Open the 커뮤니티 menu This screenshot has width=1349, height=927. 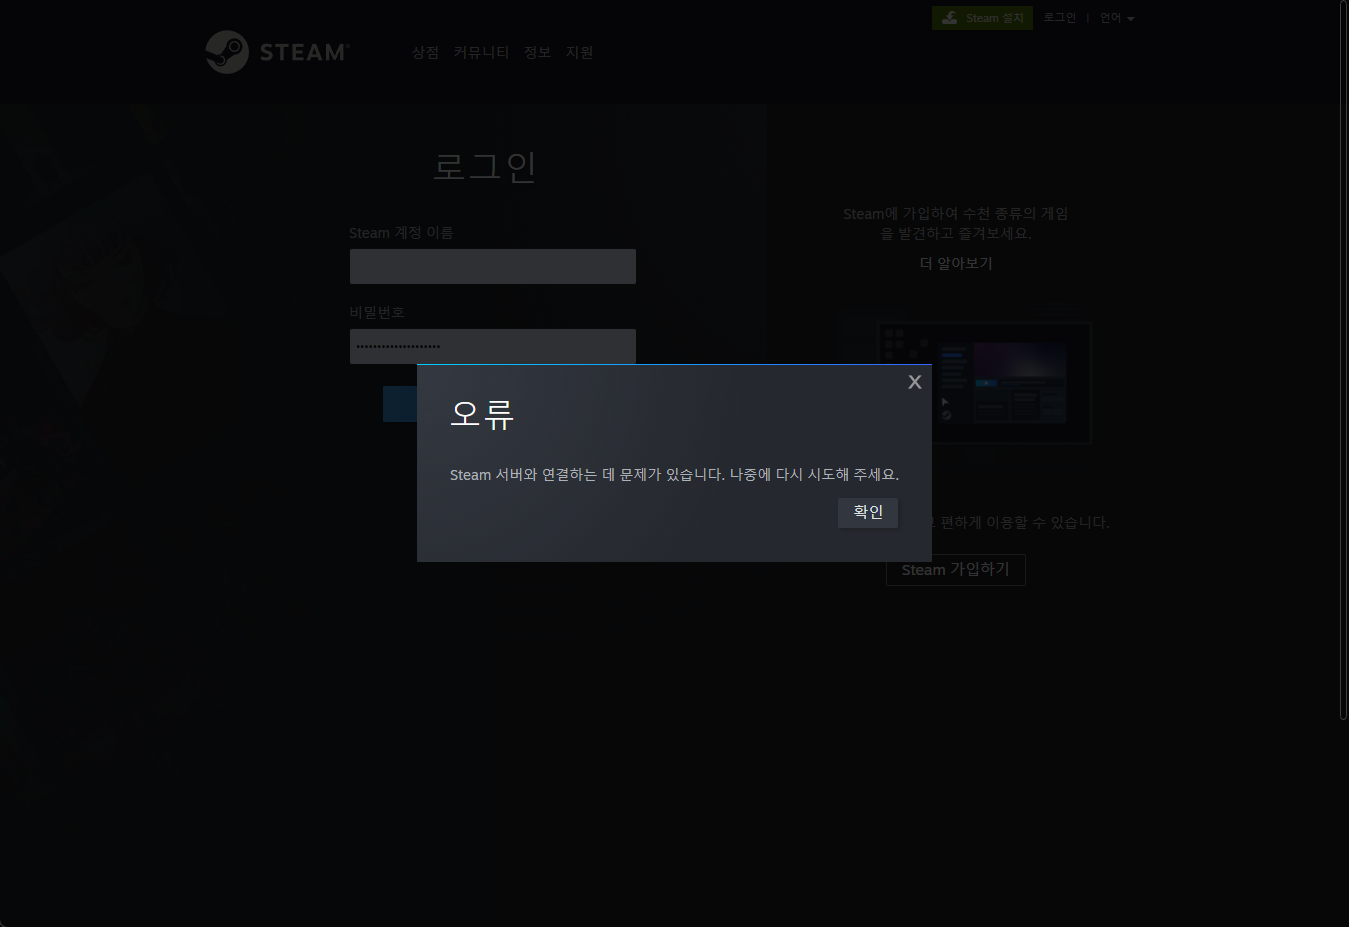tap(481, 52)
